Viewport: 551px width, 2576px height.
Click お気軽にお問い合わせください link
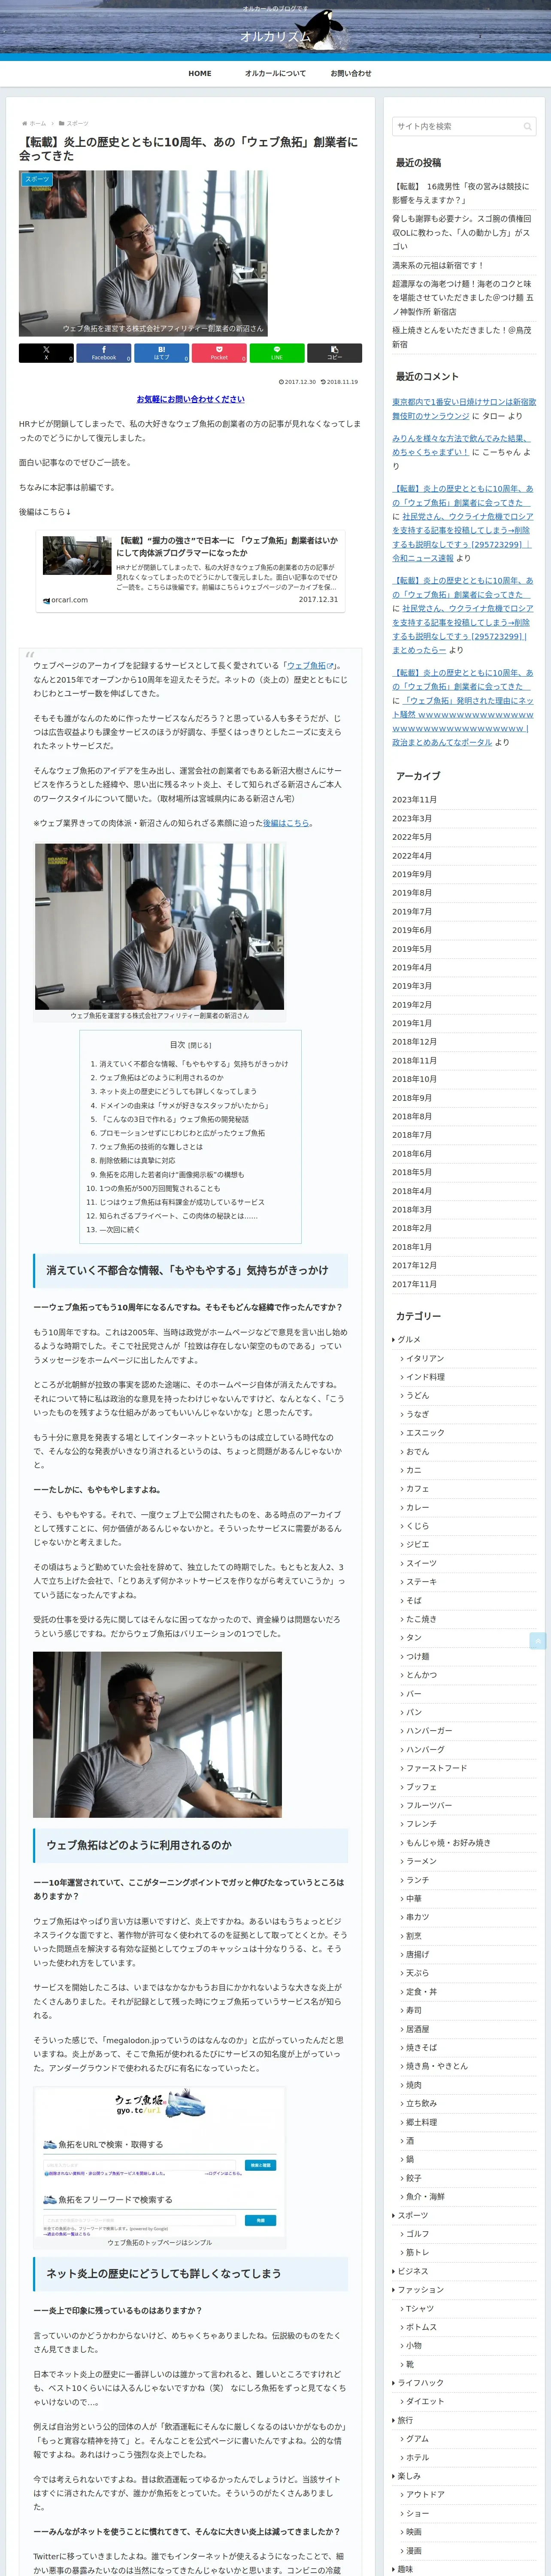pos(190,399)
